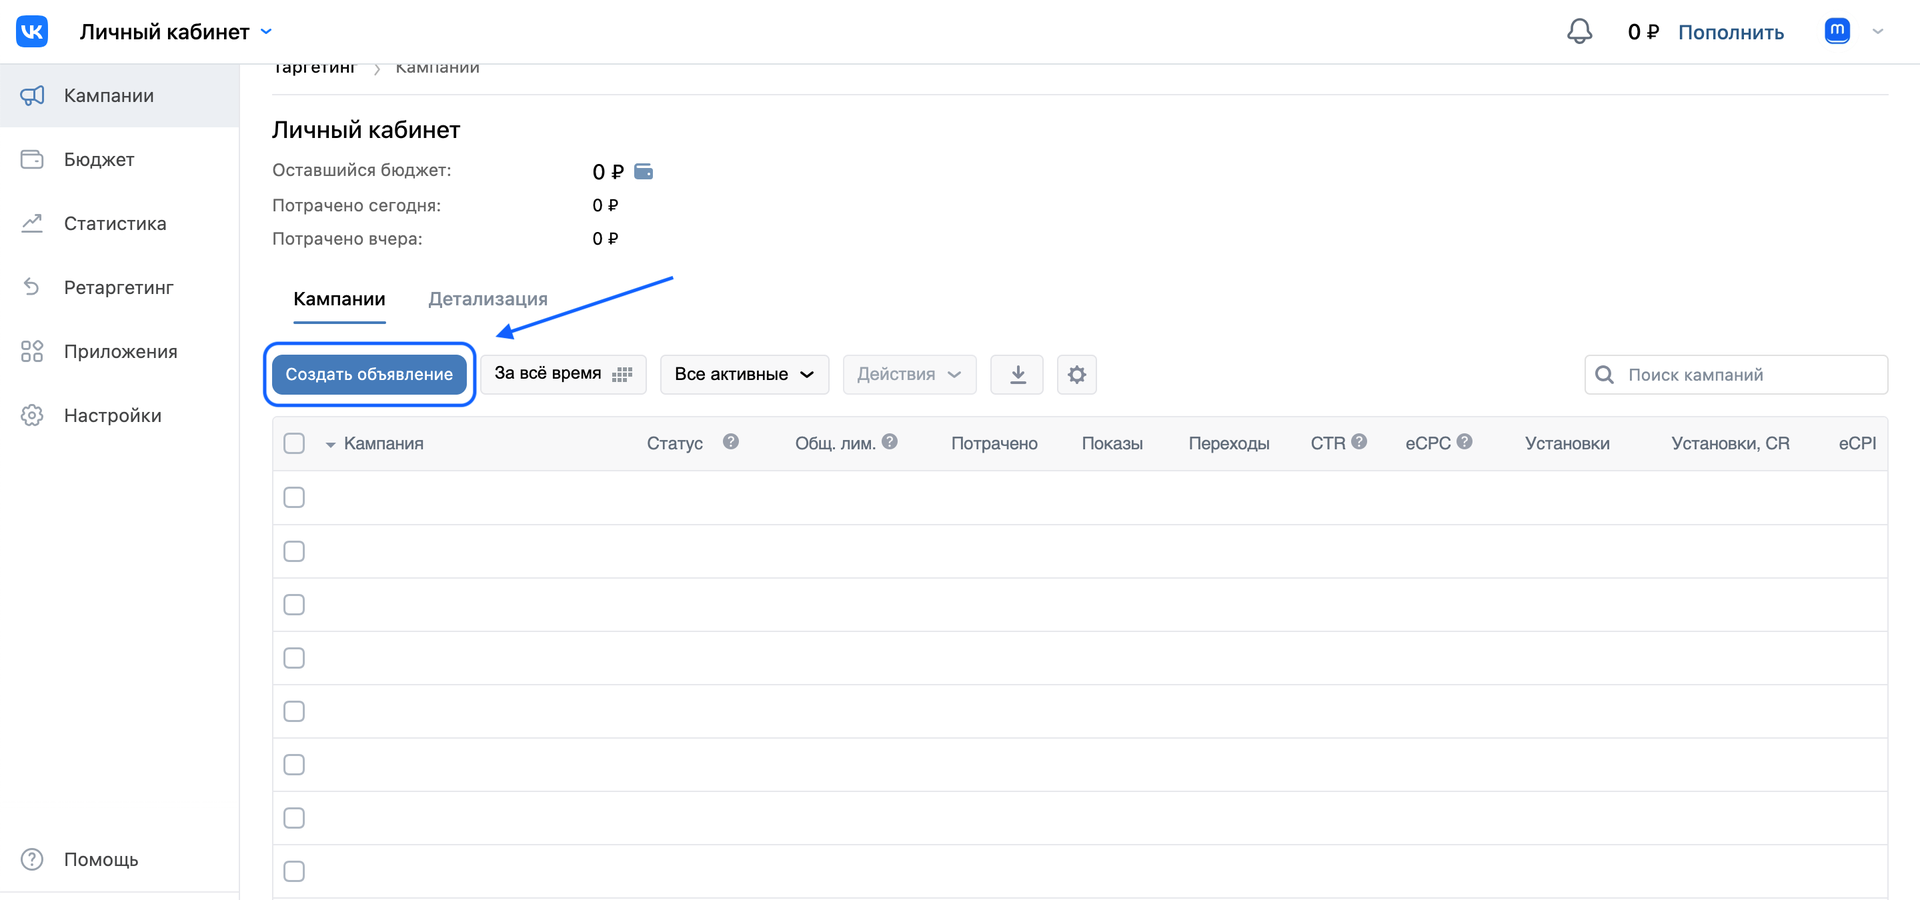Viewport: 1920px width, 900px height.
Task: Click the CTR help question icon
Action: (x=1359, y=442)
